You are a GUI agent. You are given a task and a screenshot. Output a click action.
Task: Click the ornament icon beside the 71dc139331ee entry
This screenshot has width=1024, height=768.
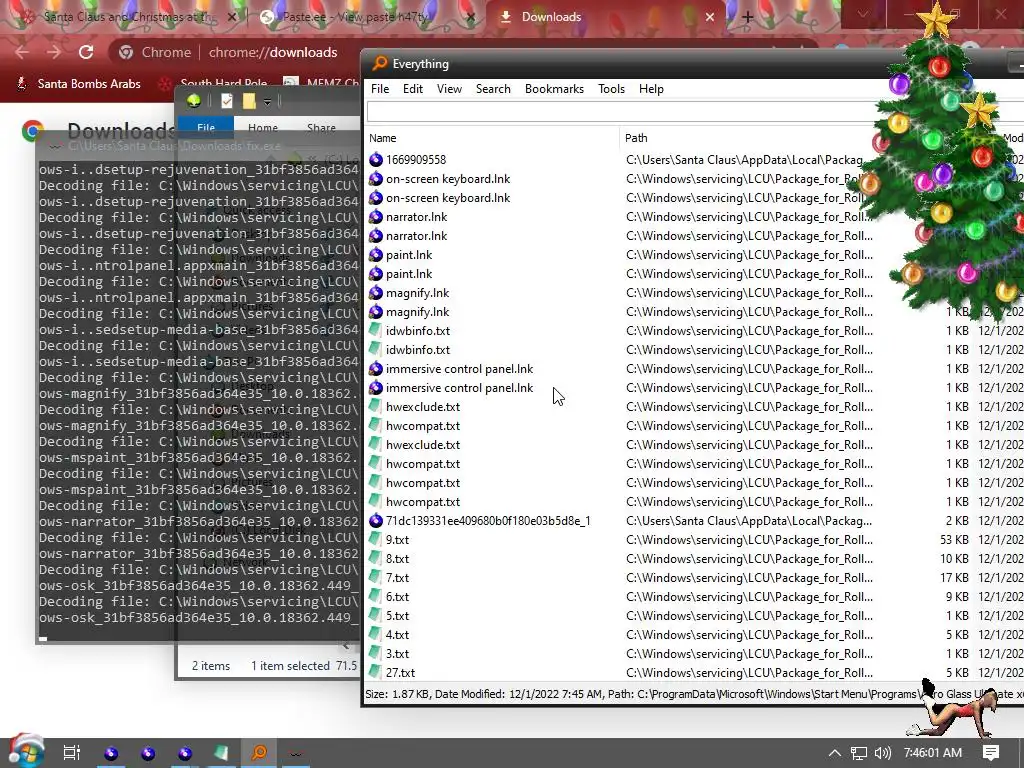pos(376,520)
